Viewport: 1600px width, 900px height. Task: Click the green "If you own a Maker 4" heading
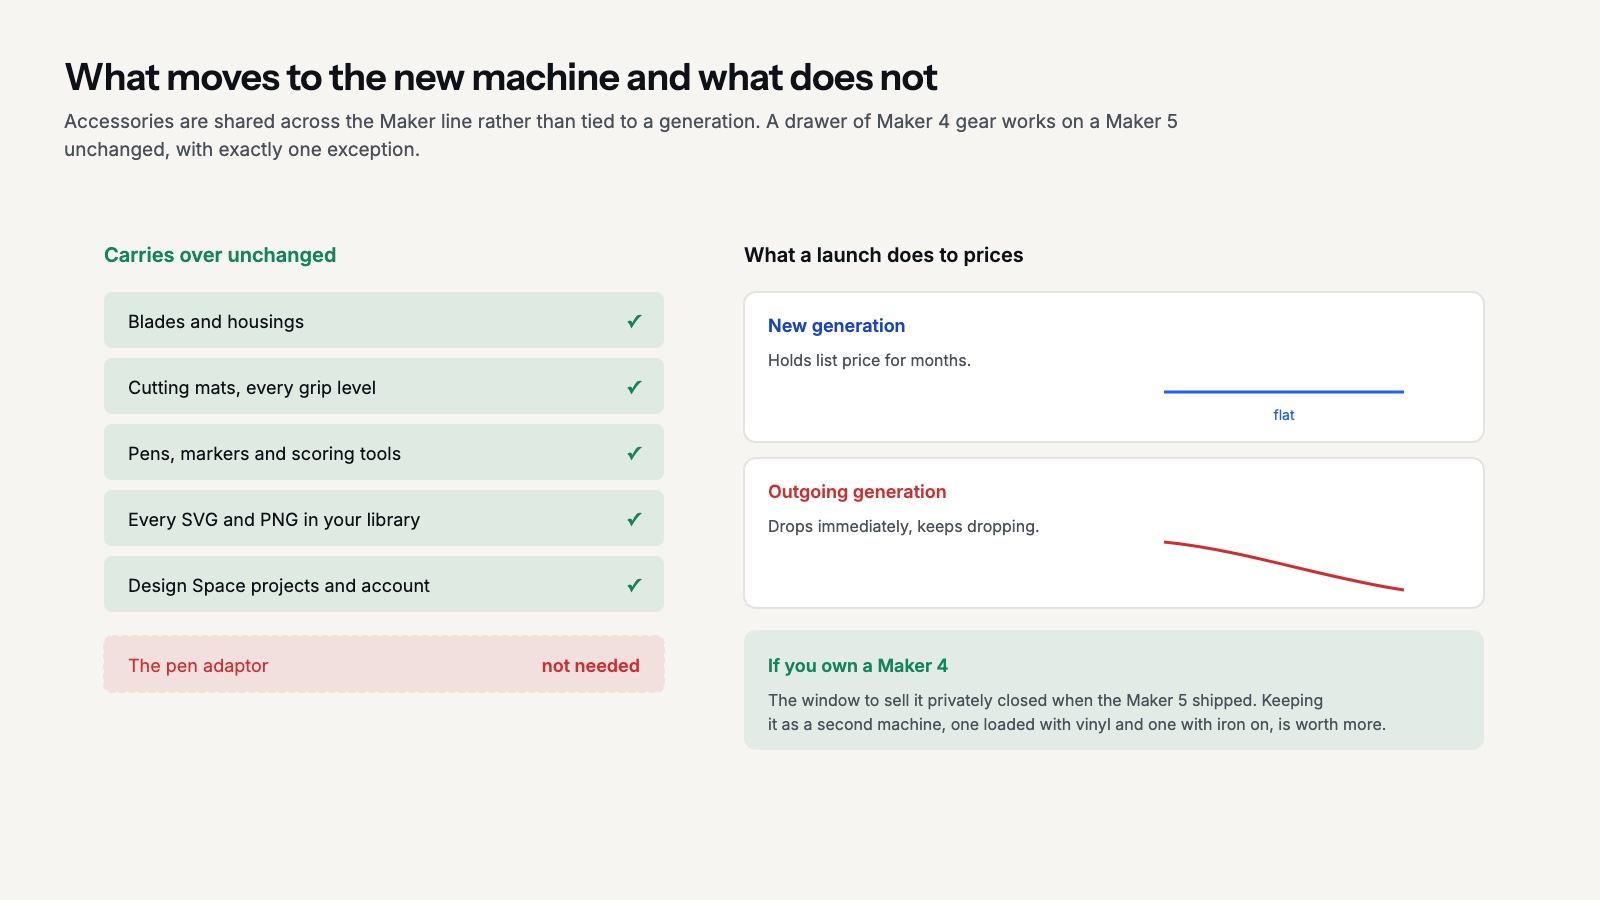858,665
